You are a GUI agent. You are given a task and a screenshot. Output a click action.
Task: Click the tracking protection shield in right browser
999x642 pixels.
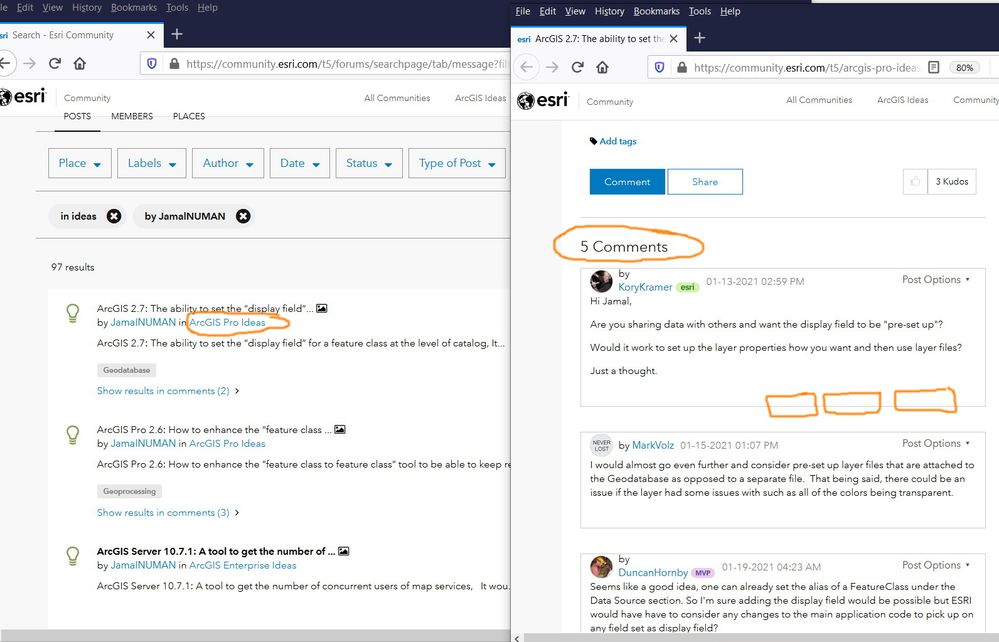659,67
